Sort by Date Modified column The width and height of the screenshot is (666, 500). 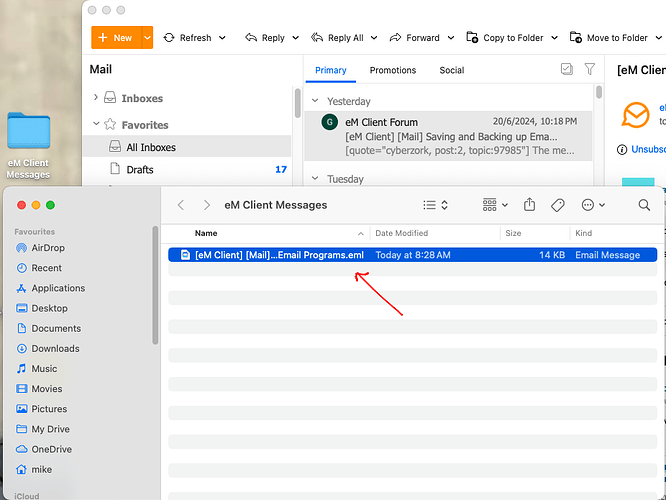click(x=401, y=233)
